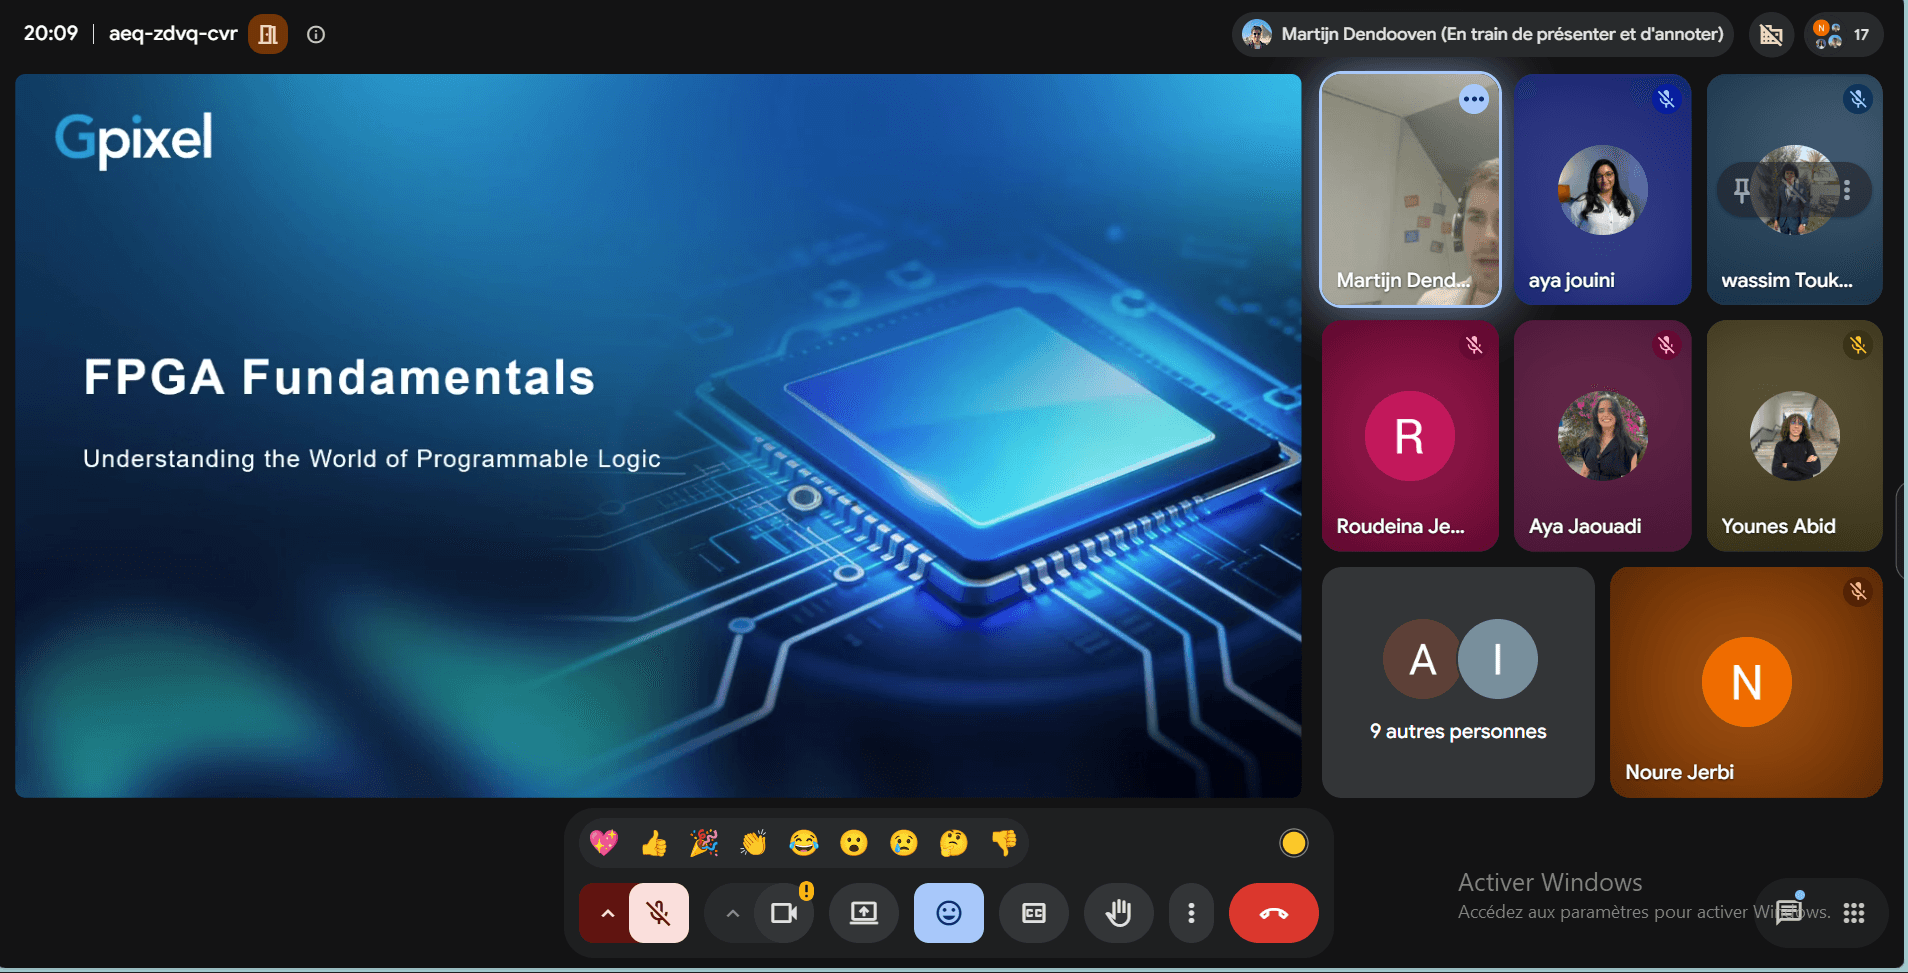Click the muted mic icon on Roudeina's tile

click(x=1474, y=345)
